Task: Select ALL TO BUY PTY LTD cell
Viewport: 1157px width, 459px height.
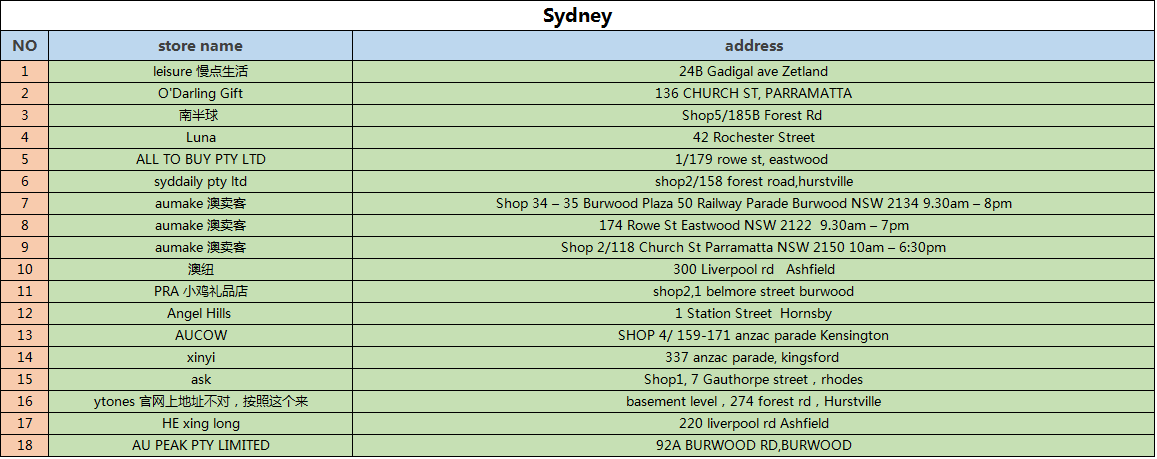Action: point(200,159)
